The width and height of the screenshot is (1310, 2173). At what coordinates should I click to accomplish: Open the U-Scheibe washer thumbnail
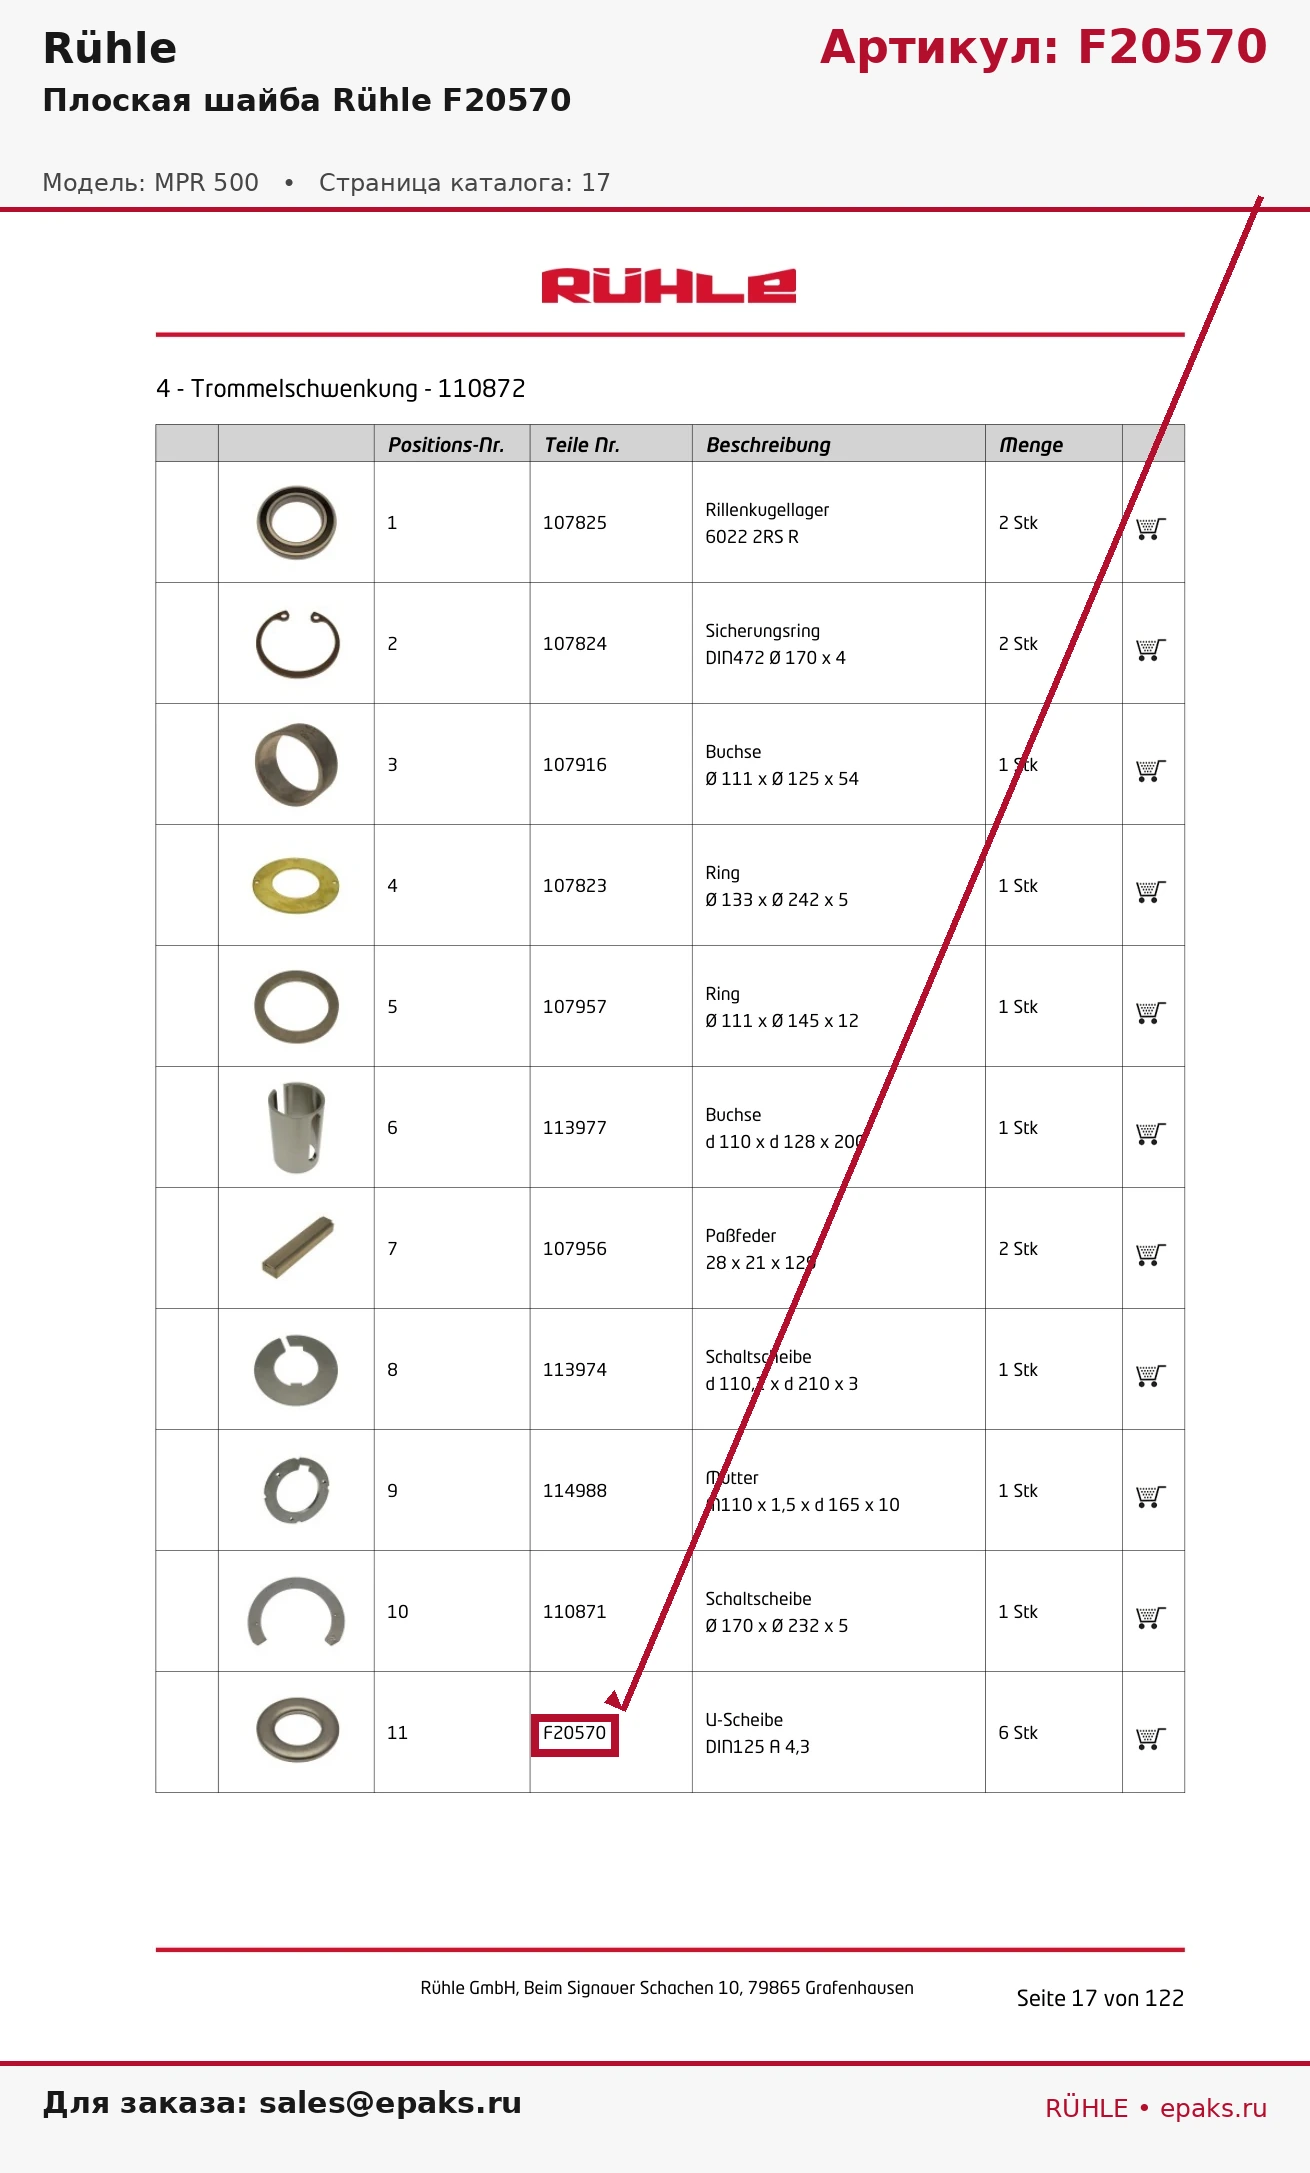(297, 1730)
